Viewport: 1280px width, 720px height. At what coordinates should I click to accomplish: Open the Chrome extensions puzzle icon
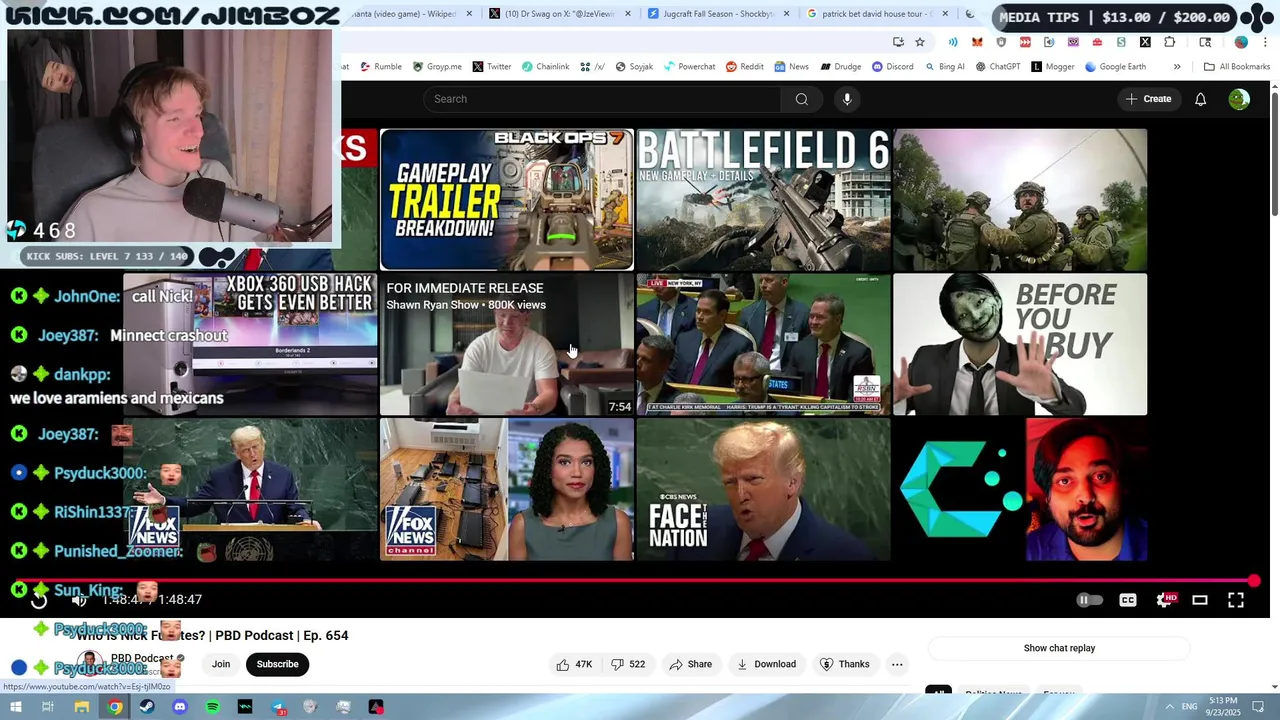(x=1169, y=42)
